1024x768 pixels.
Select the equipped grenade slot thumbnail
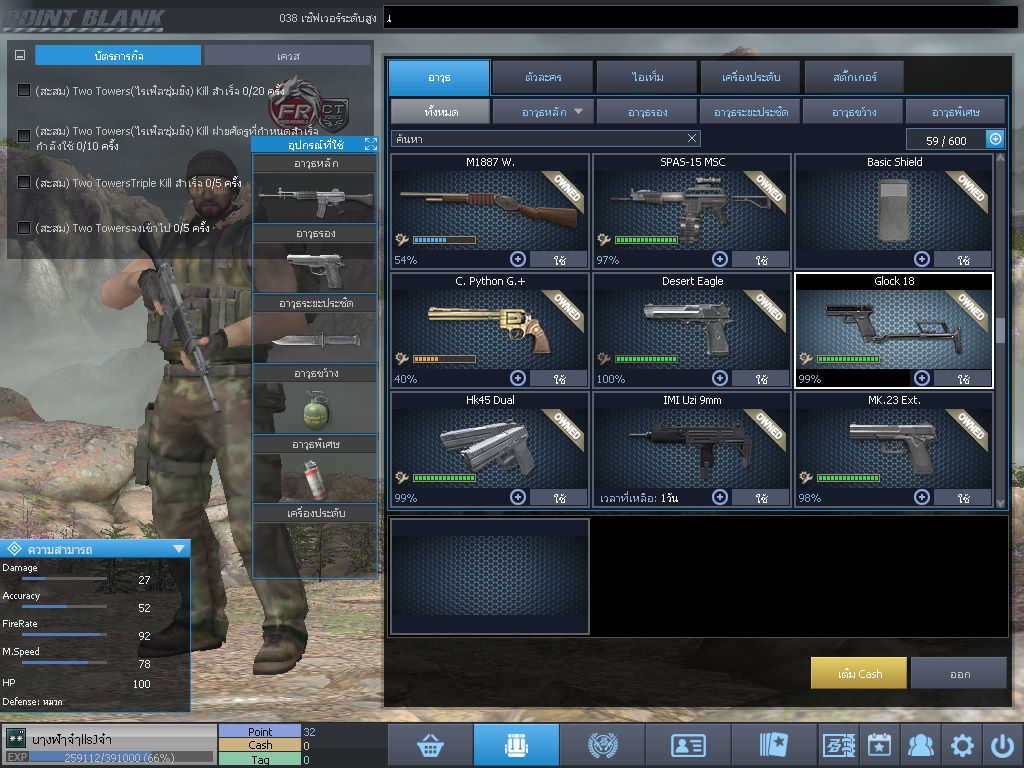coord(315,408)
